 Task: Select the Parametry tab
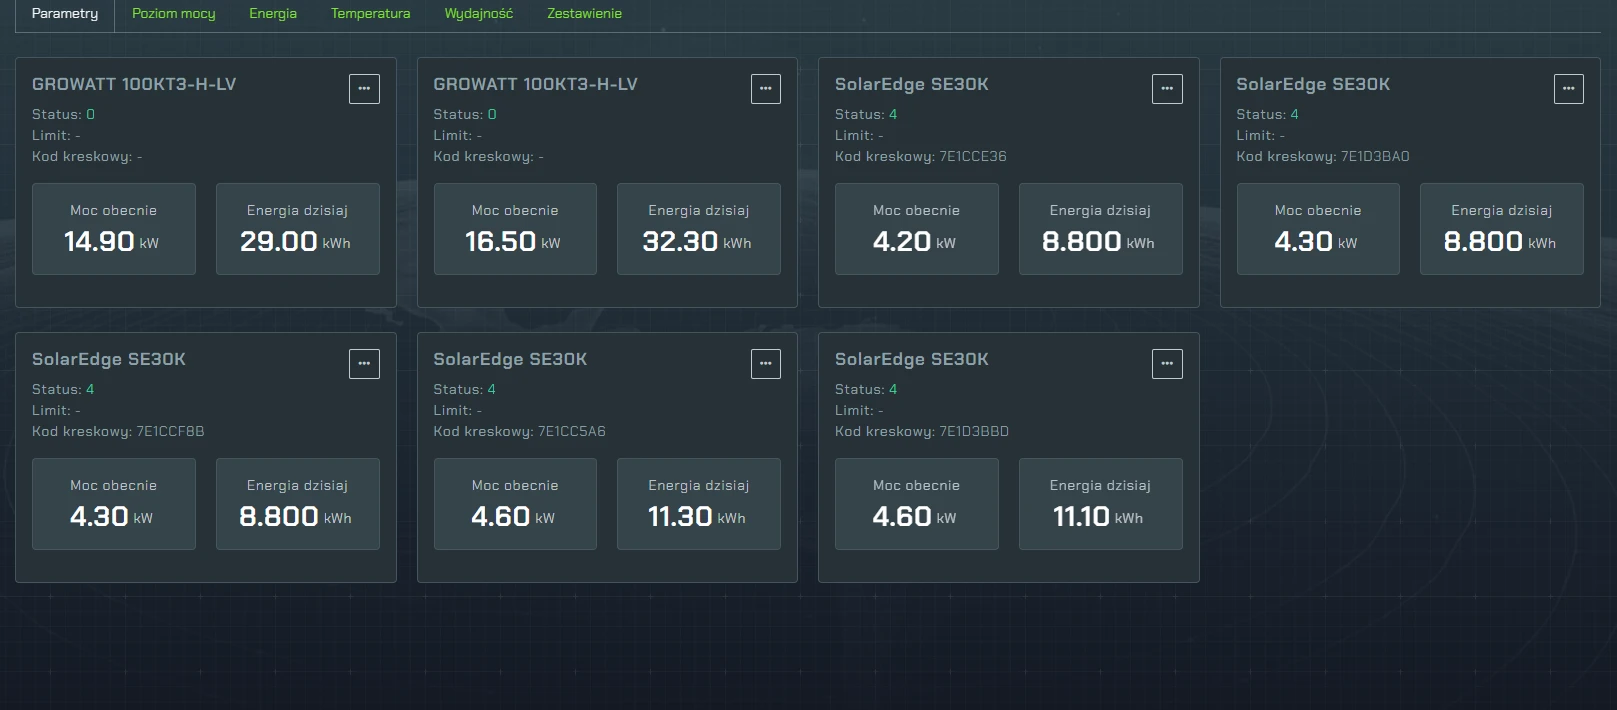pyautogui.click(x=65, y=14)
